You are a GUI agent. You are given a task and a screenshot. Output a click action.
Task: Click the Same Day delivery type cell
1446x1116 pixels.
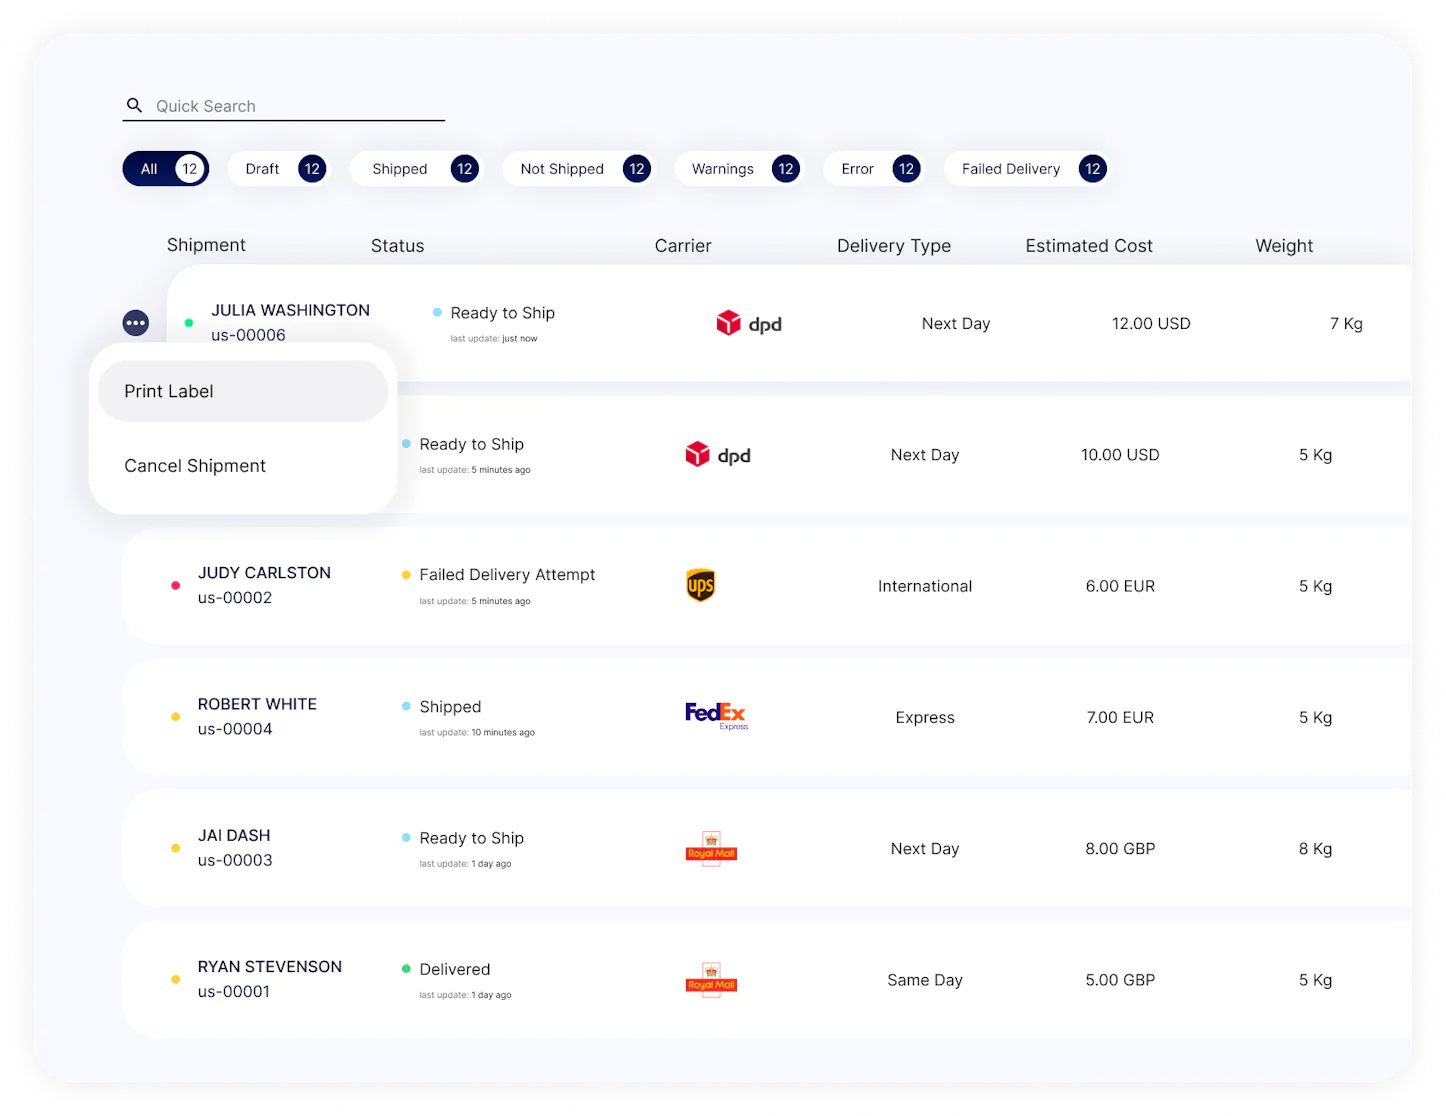pyautogui.click(x=925, y=980)
